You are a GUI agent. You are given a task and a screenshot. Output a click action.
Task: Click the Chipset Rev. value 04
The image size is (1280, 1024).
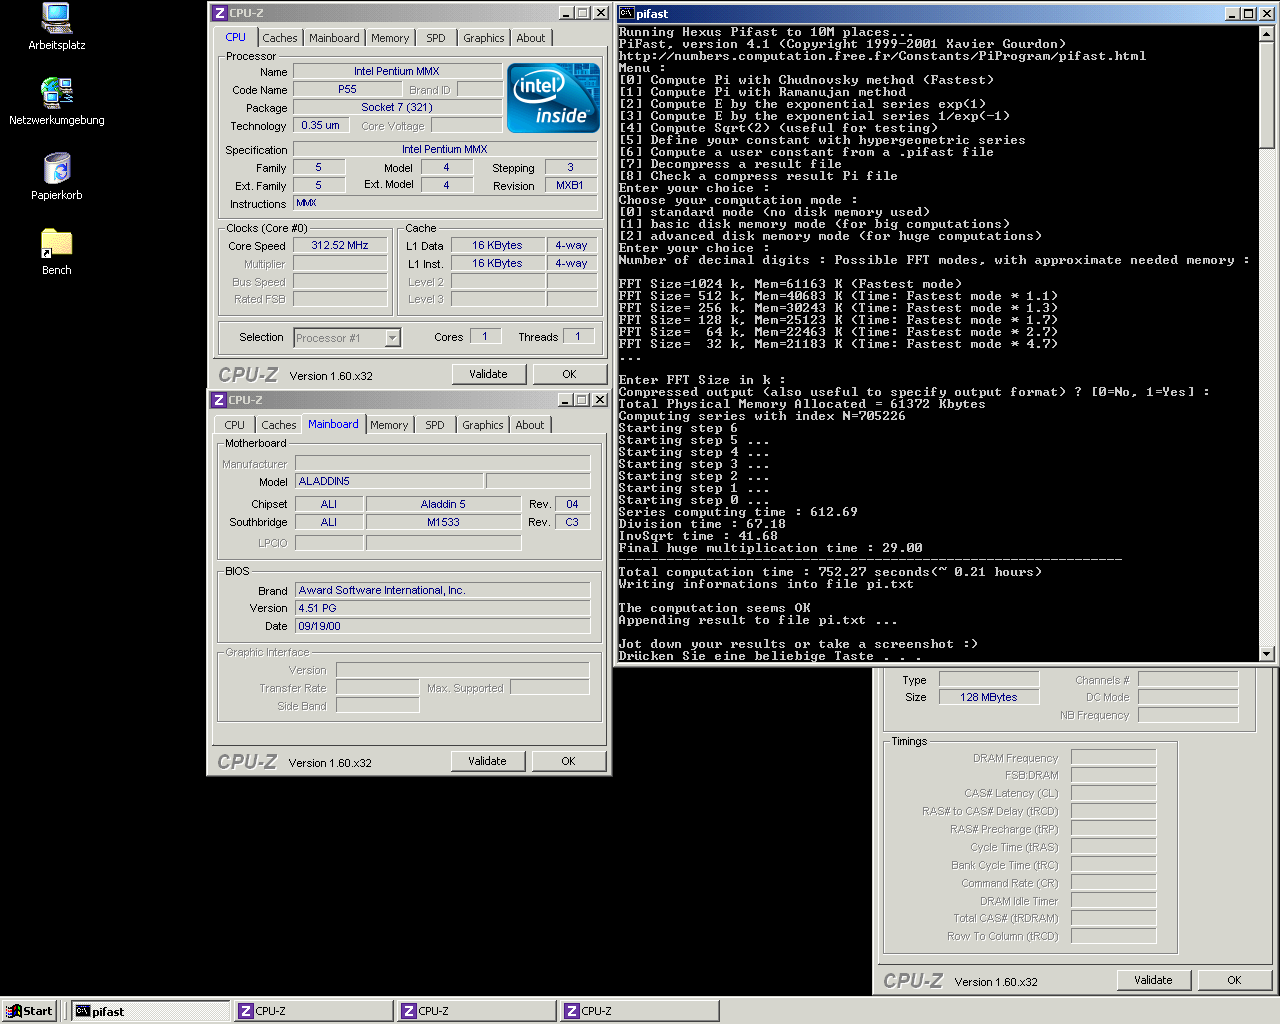(572, 504)
